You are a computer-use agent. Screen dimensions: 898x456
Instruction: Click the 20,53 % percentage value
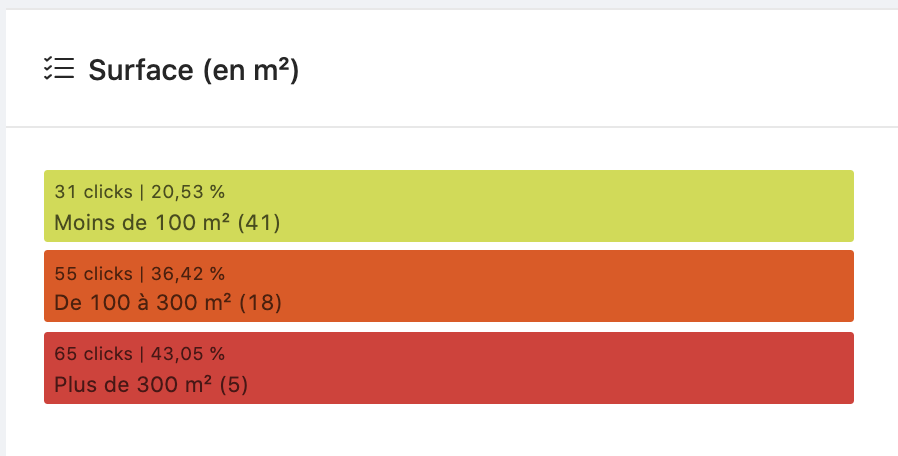click(x=187, y=191)
